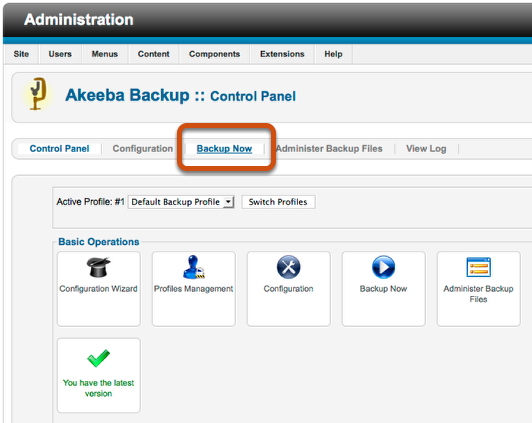Click the Configuration Wizard label
Viewport: 532px width, 423px height.
98,289
